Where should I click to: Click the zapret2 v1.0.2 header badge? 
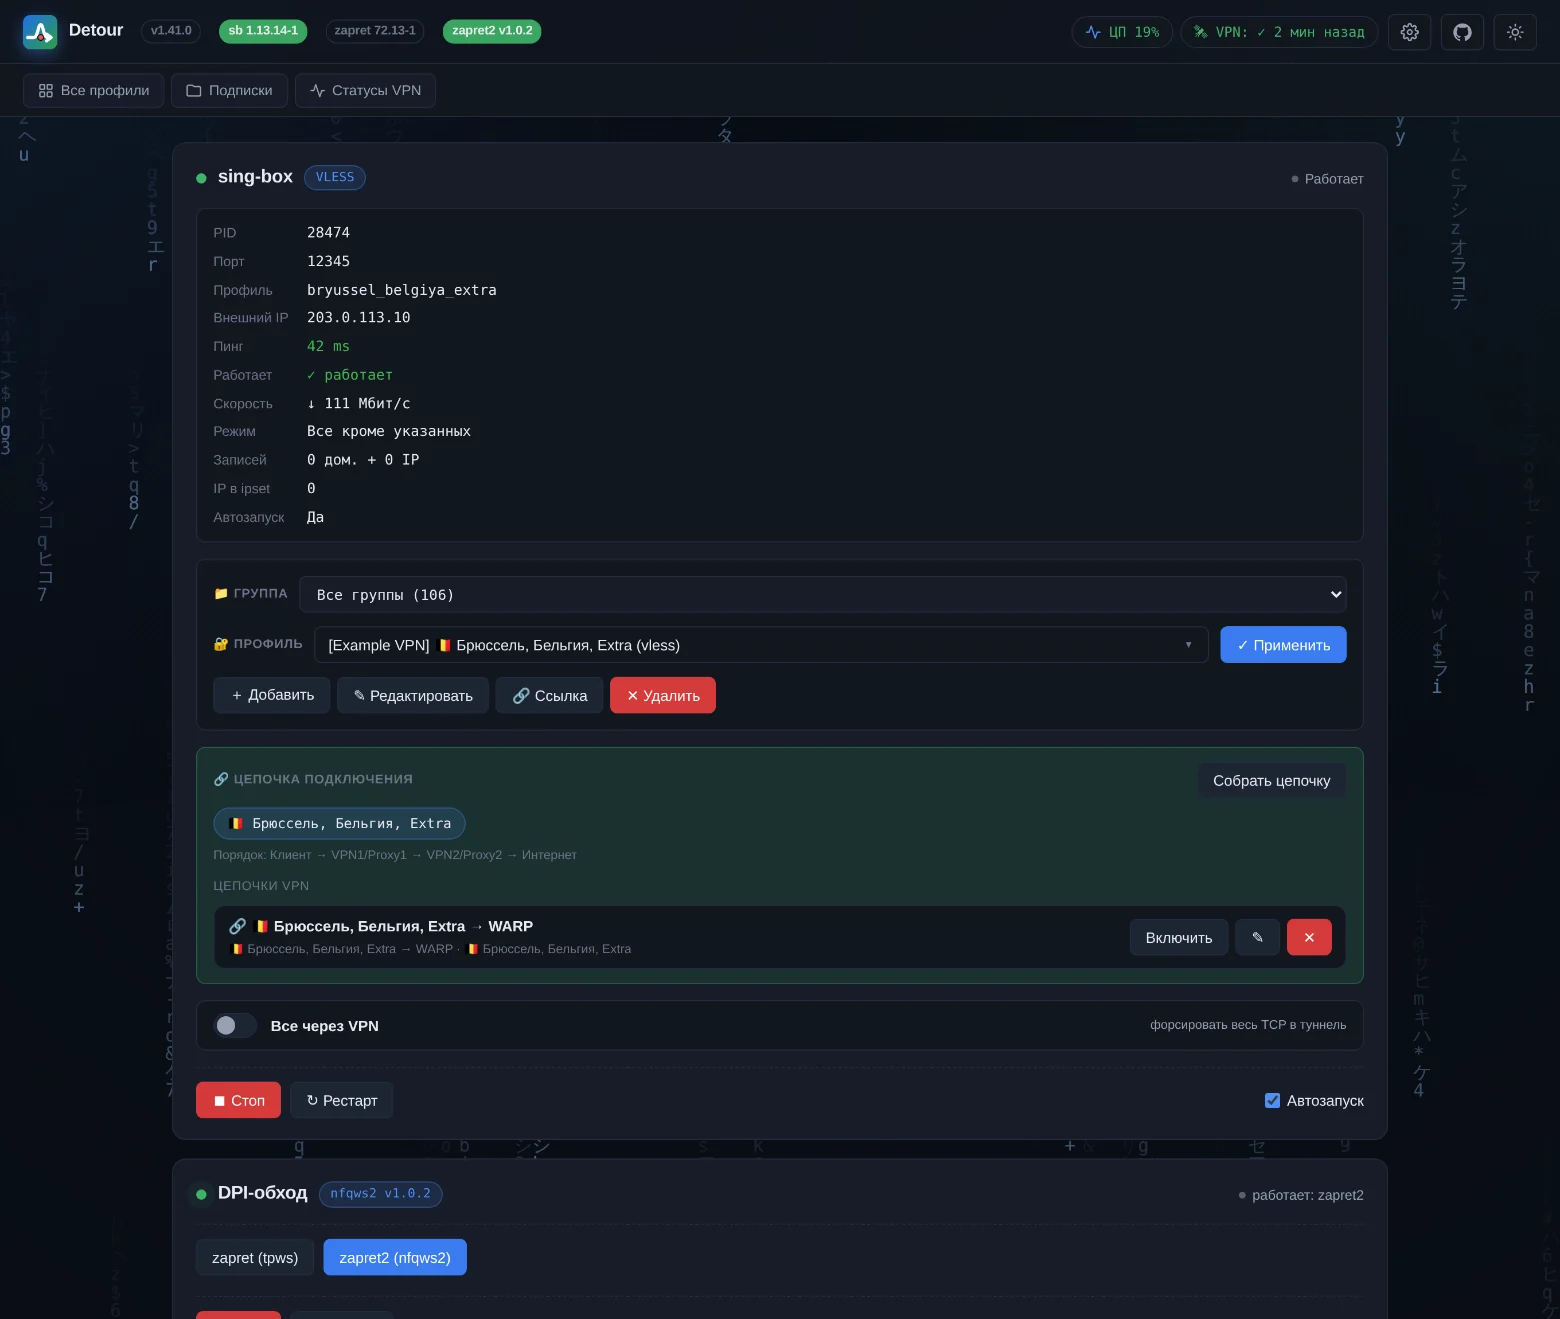pyautogui.click(x=492, y=31)
